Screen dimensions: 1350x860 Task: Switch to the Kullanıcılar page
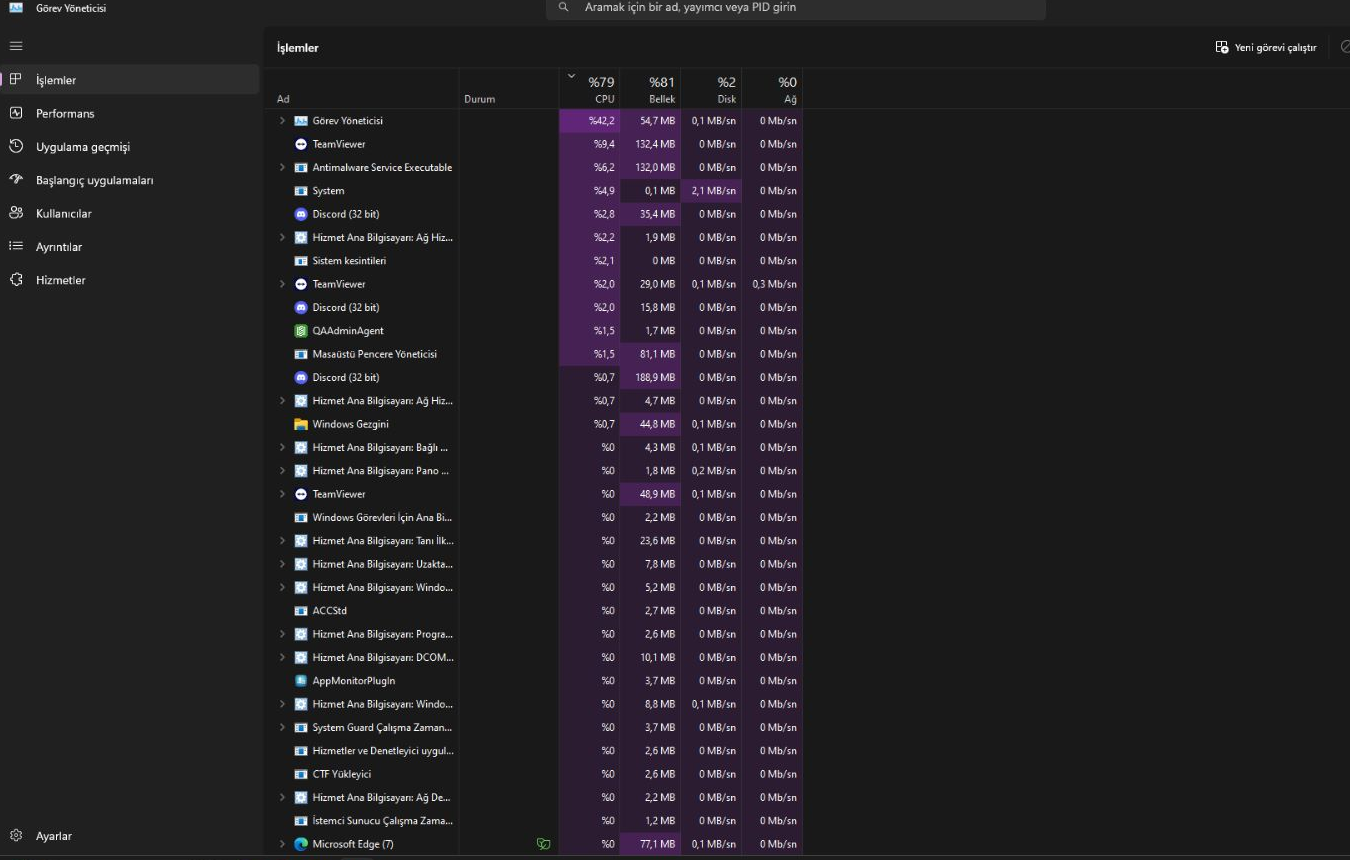pyautogui.click(x=130, y=213)
